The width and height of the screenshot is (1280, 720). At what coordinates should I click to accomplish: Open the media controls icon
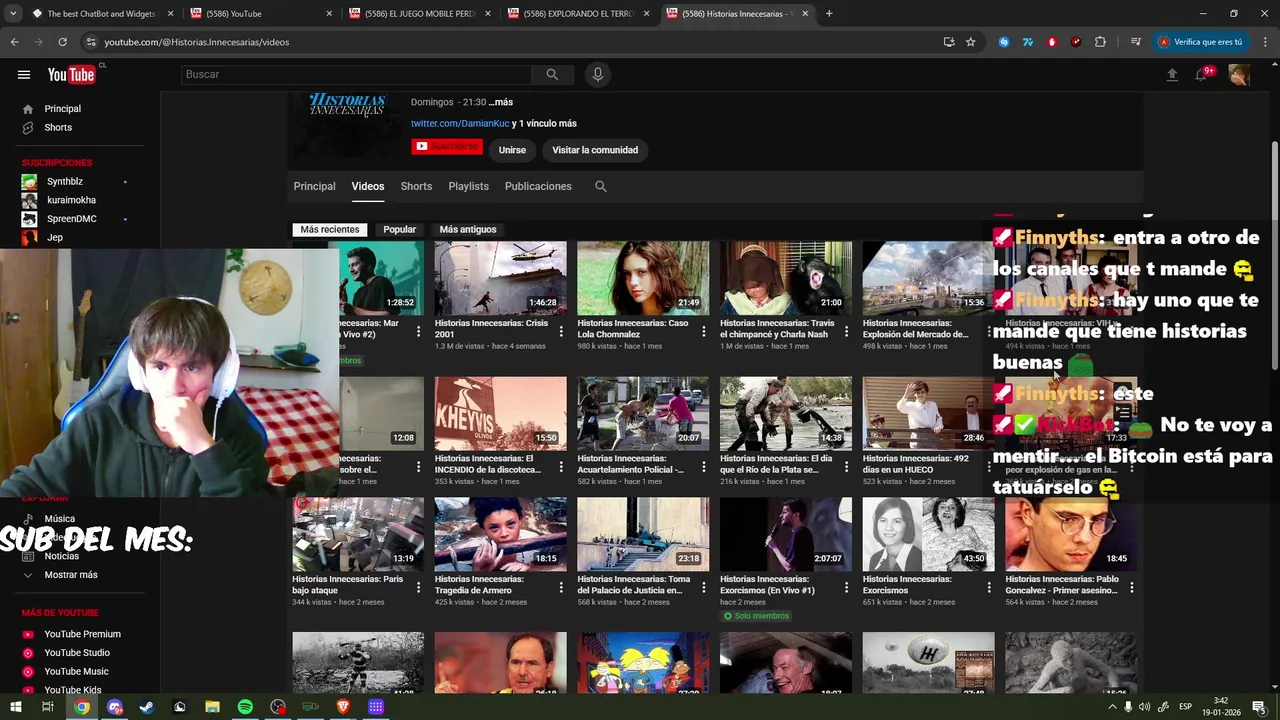(x=1135, y=42)
